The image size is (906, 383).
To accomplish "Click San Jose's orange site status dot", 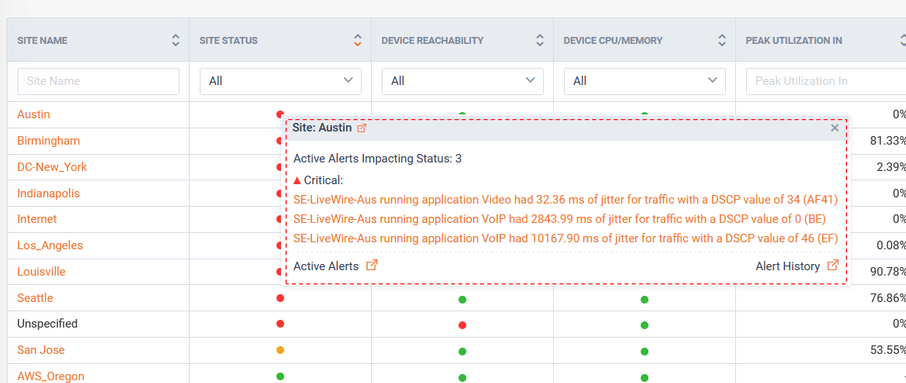I will [280, 350].
